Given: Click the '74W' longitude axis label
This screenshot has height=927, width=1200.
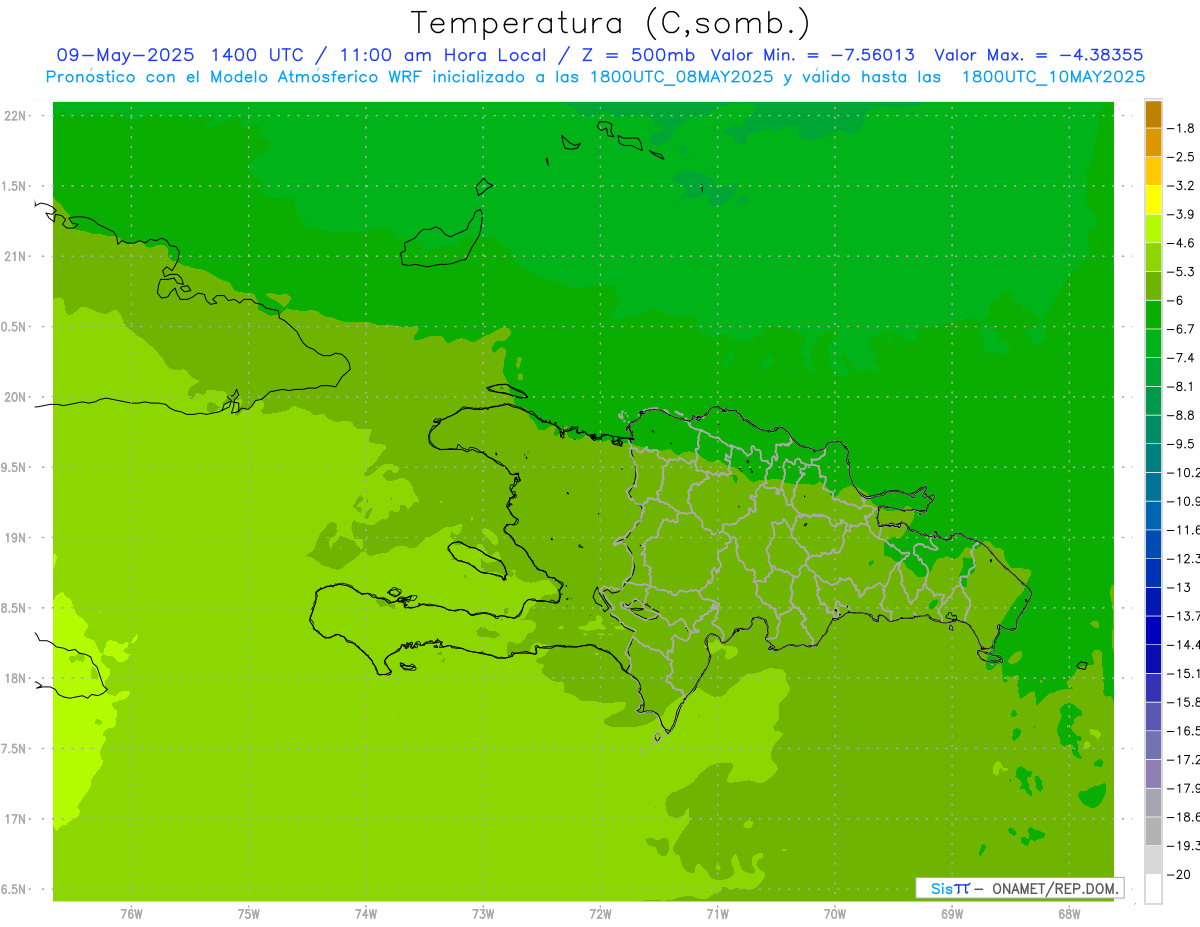Looking at the screenshot, I should click(x=366, y=914).
